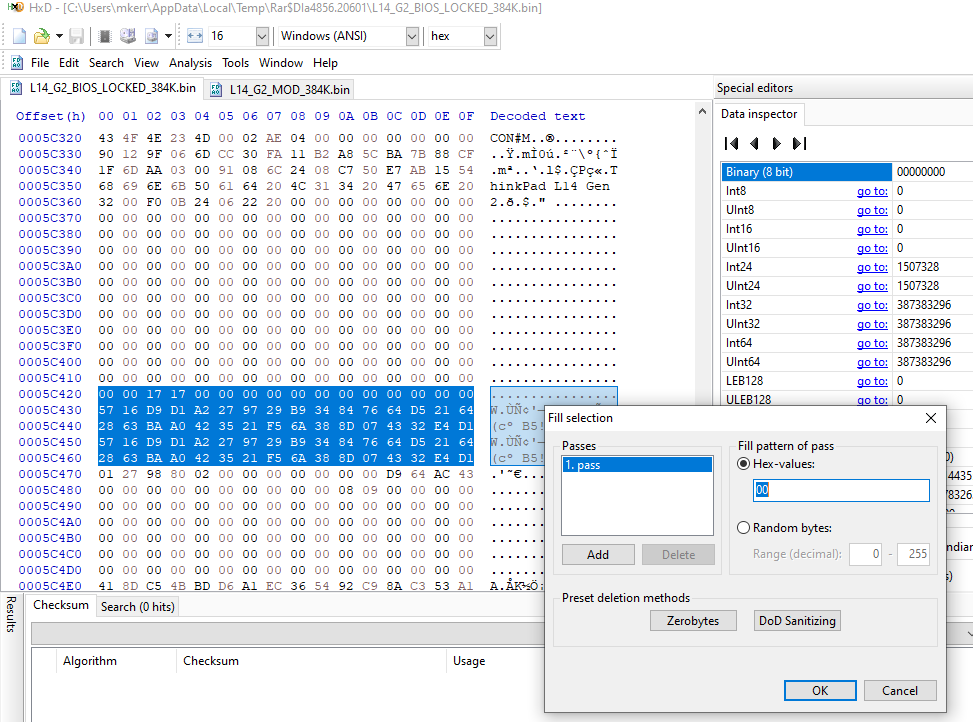The height and width of the screenshot is (722, 973).
Task: Click the Open file folder icon
Action: pyautogui.click(x=42, y=36)
